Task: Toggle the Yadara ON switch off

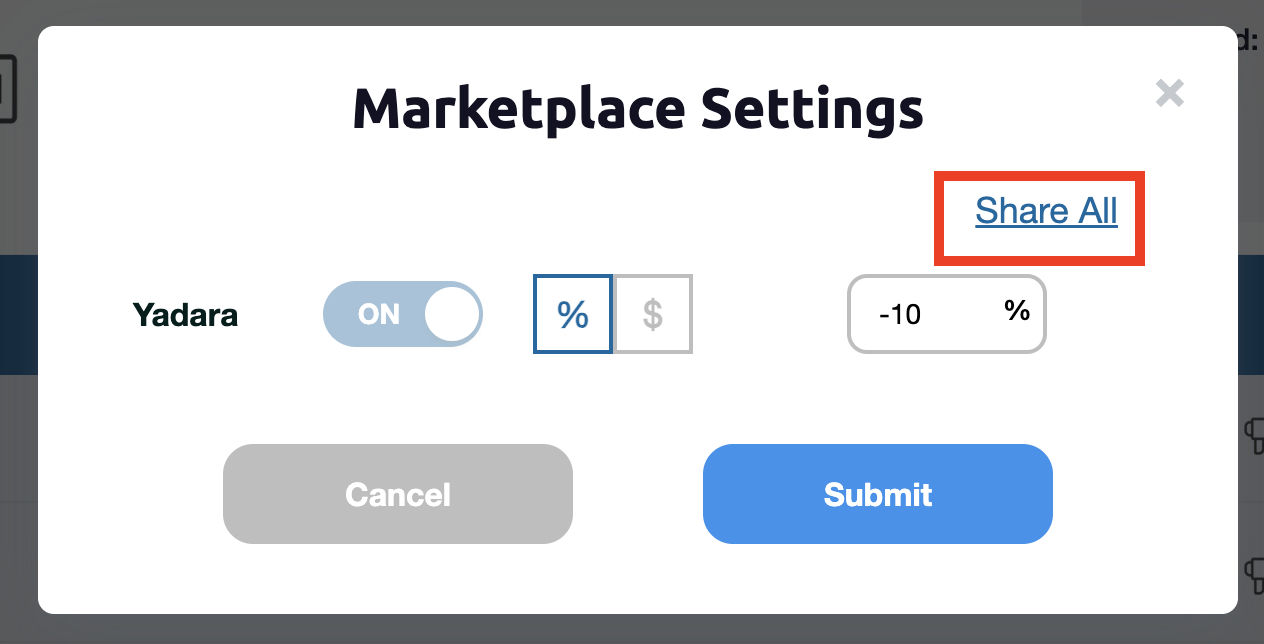Action: click(402, 314)
